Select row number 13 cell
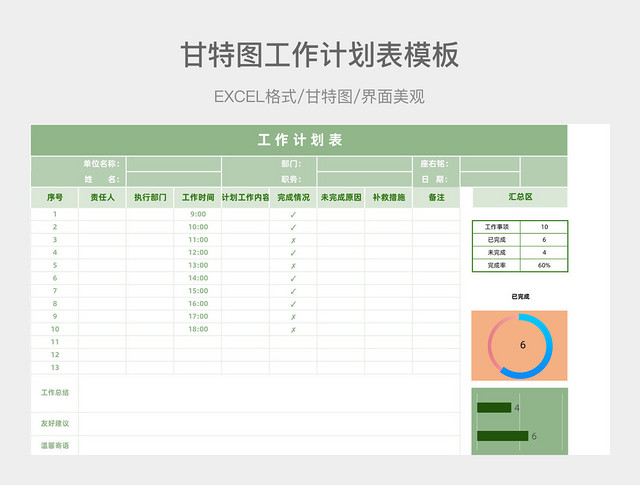This screenshot has width=640, height=485. point(55,367)
